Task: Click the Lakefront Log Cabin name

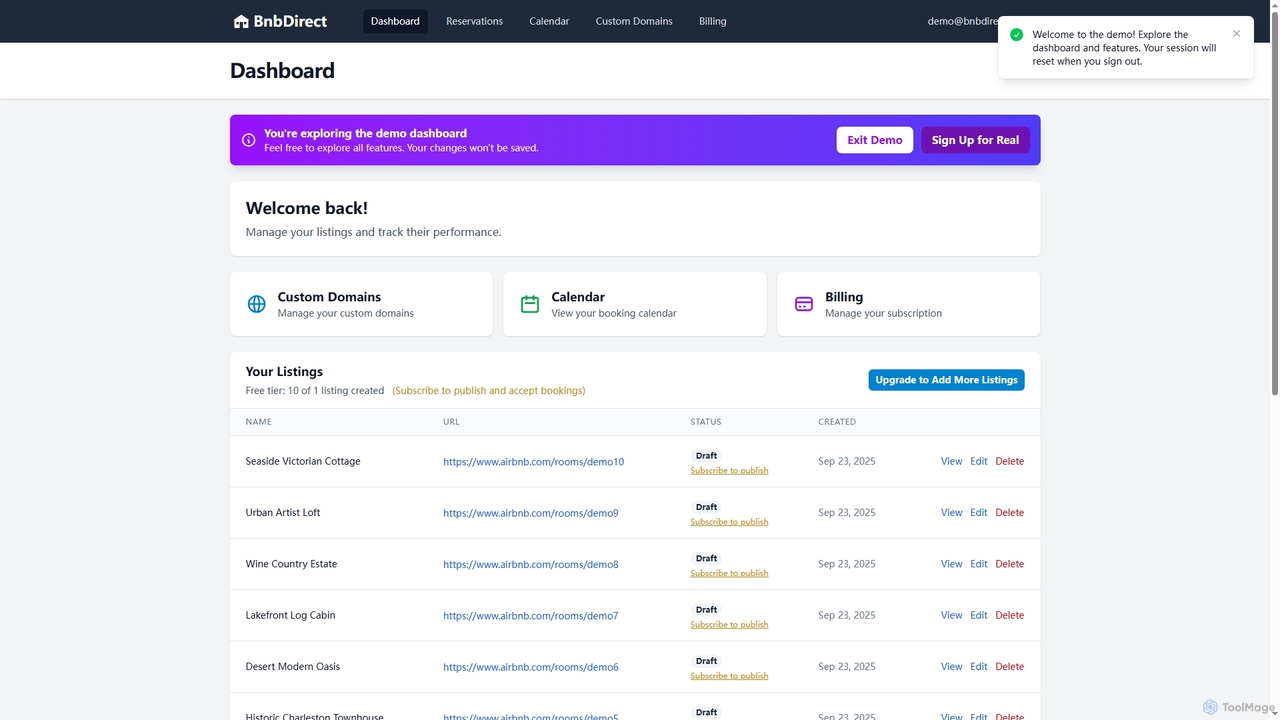Action: (290, 615)
